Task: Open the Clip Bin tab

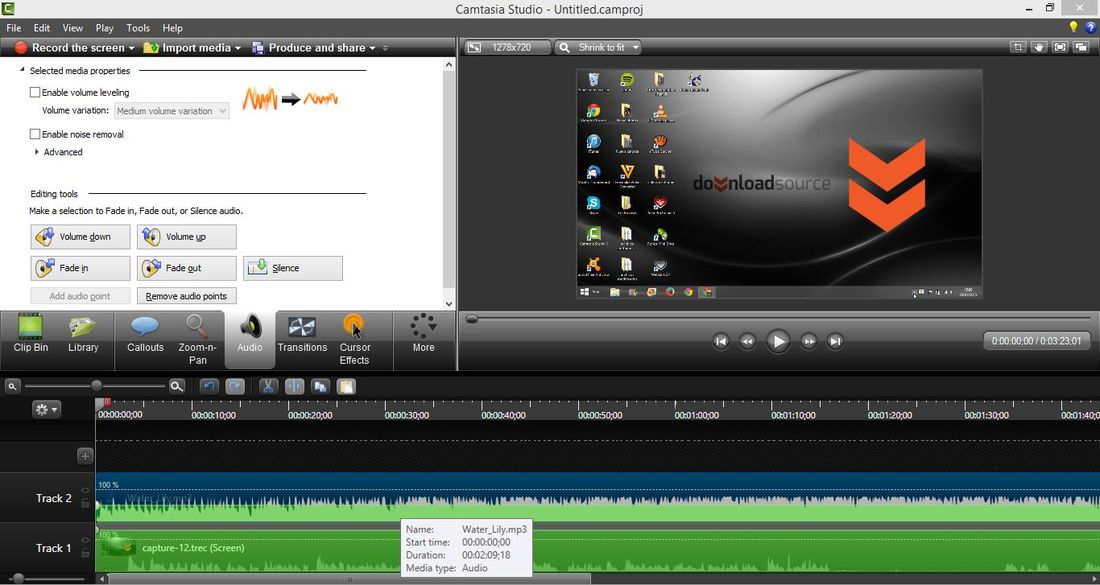Action: coord(31,334)
